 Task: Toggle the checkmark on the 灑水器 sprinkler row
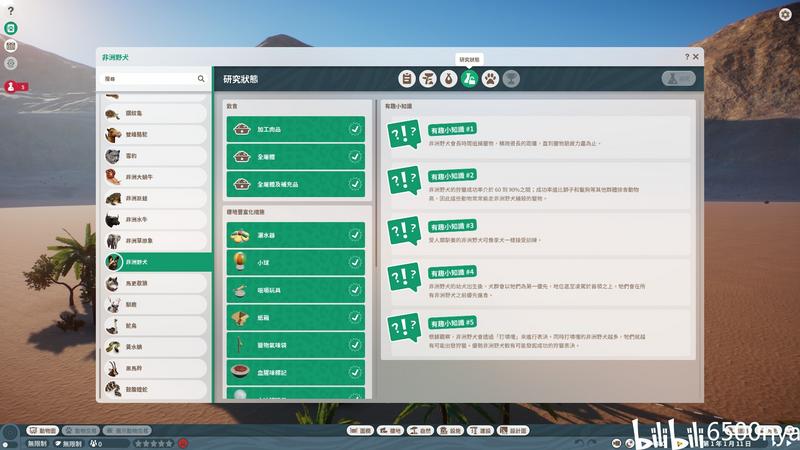355,235
